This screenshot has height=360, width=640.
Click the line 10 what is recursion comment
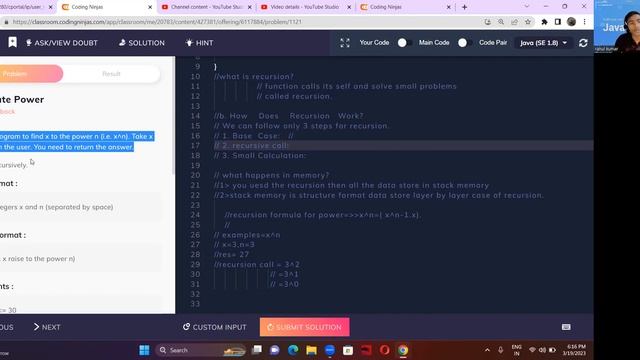[x=253, y=77]
